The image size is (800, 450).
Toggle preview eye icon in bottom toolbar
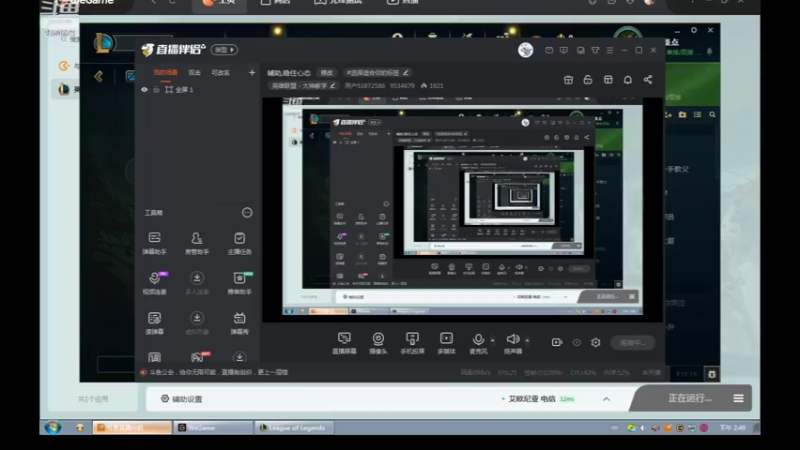coord(577,342)
